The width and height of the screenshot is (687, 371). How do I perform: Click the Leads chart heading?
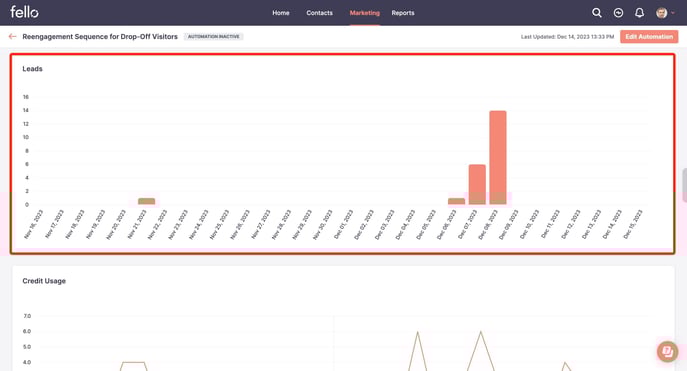coord(32,69)
